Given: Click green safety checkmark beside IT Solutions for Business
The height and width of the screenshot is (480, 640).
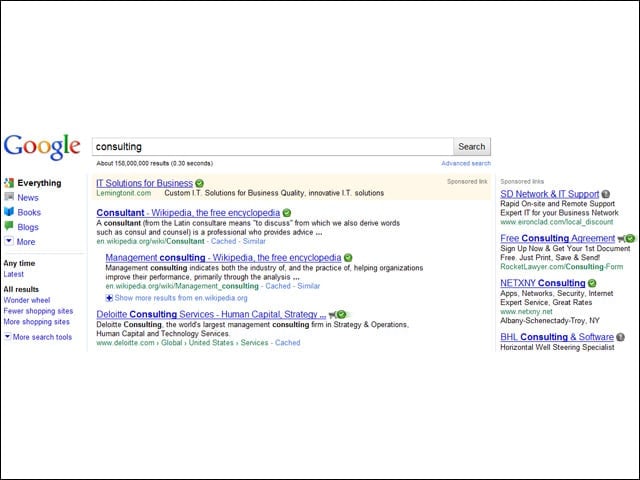Looking at the screenshot, I should pos(199,184).
